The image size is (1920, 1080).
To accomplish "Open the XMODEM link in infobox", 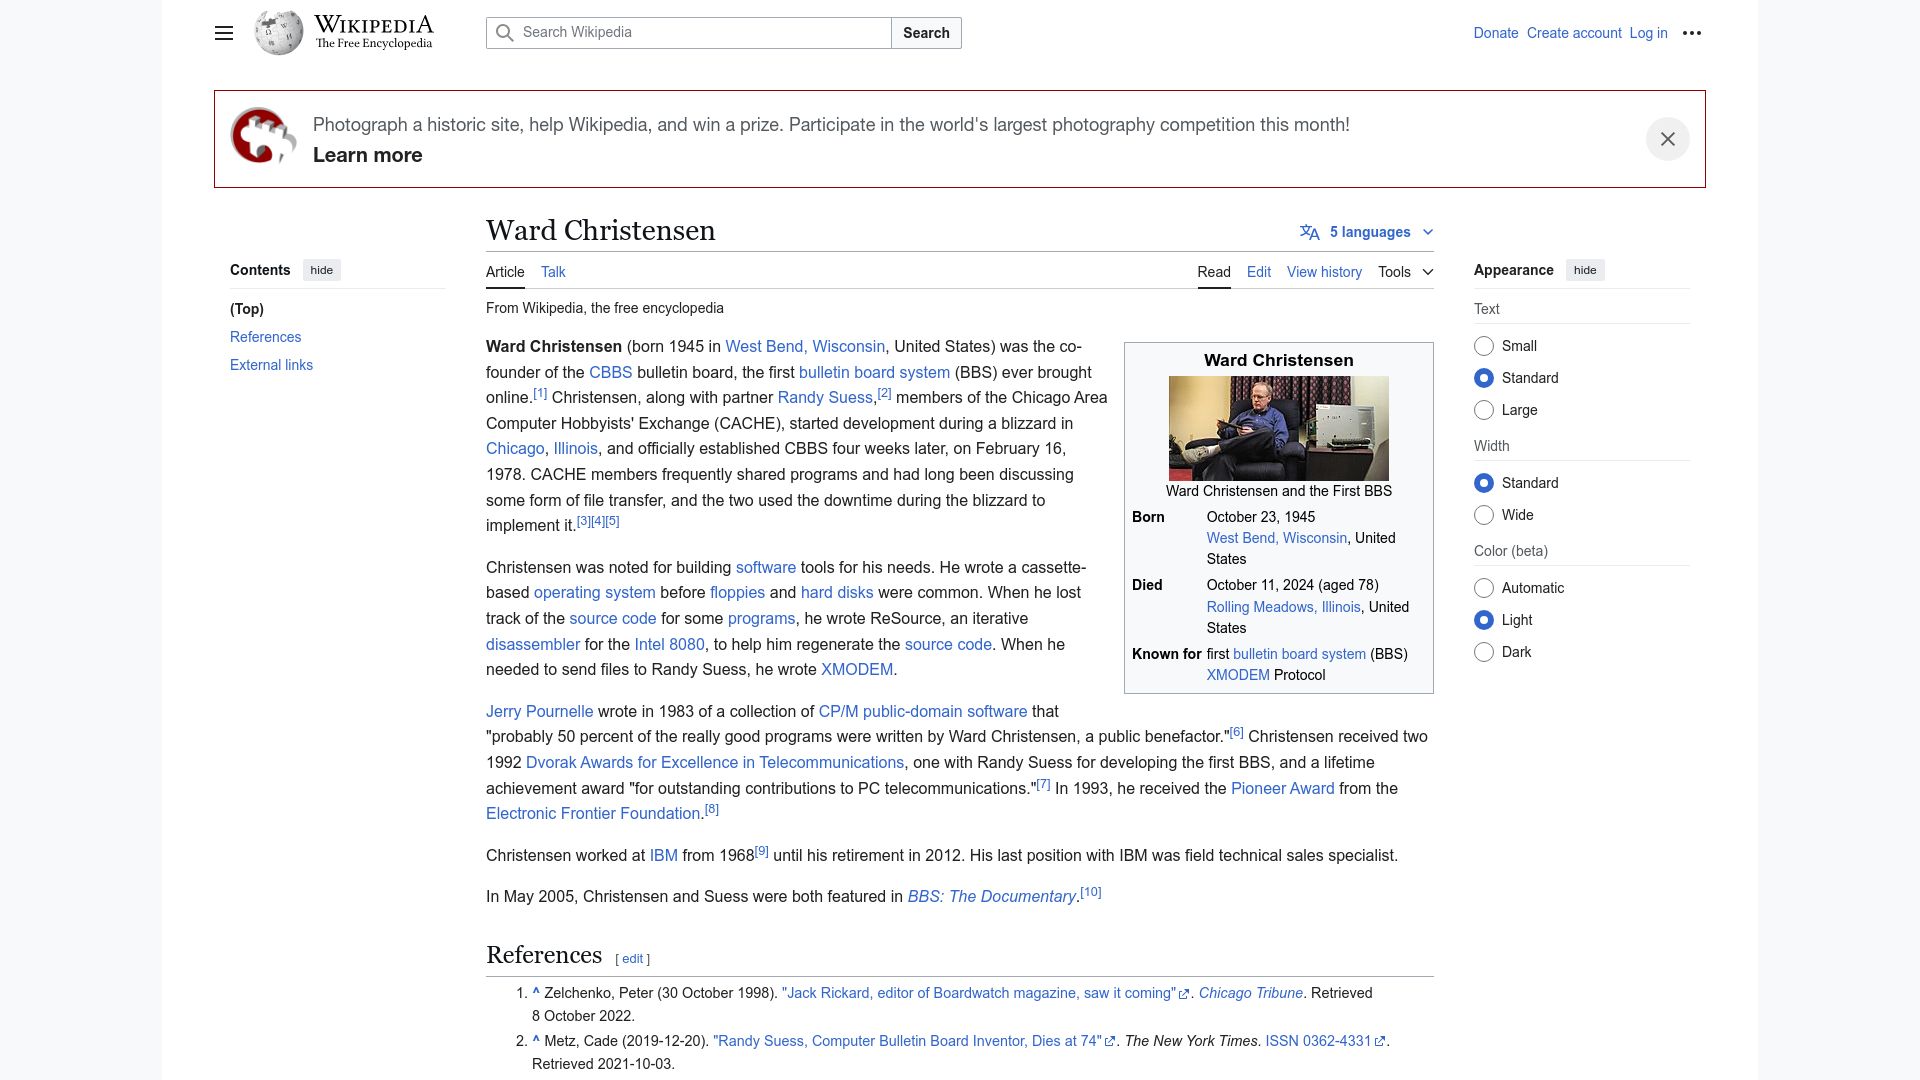I will click(1237, 675).
